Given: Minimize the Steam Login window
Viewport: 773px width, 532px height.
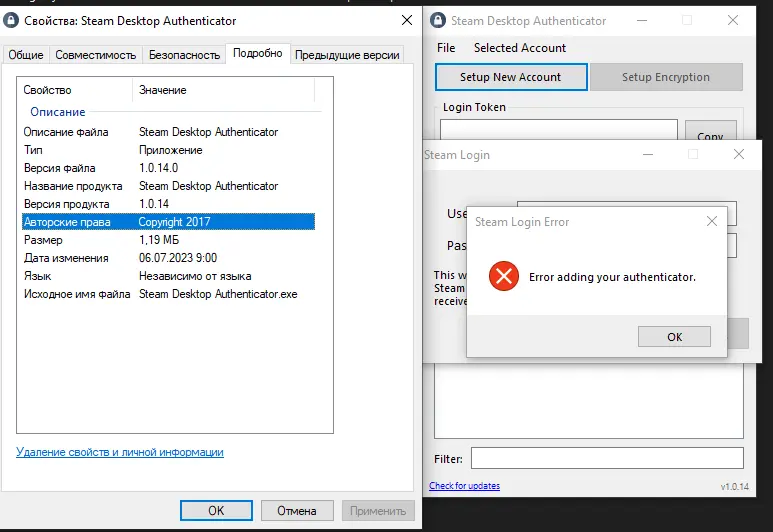Looking at the screenshot, I should tap(648, 154).
